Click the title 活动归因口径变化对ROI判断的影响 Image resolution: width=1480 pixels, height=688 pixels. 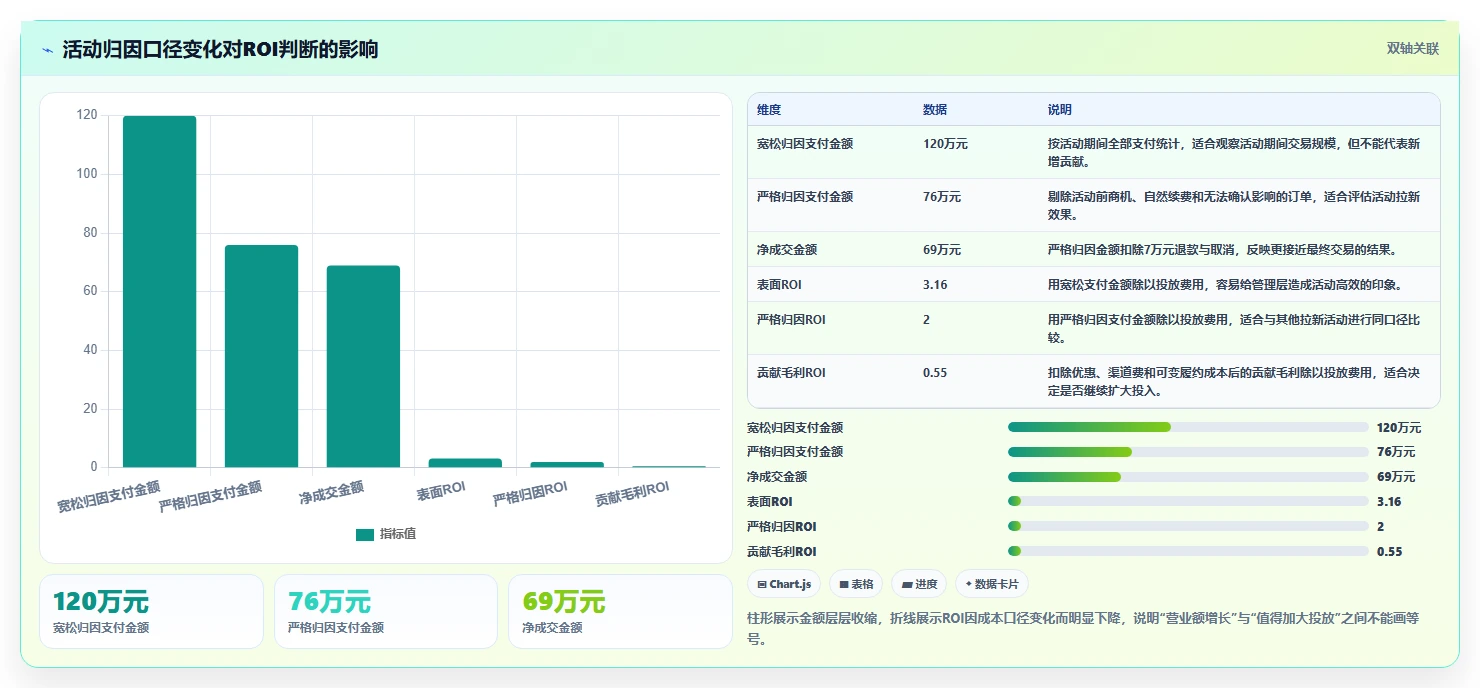coord(220,49)
